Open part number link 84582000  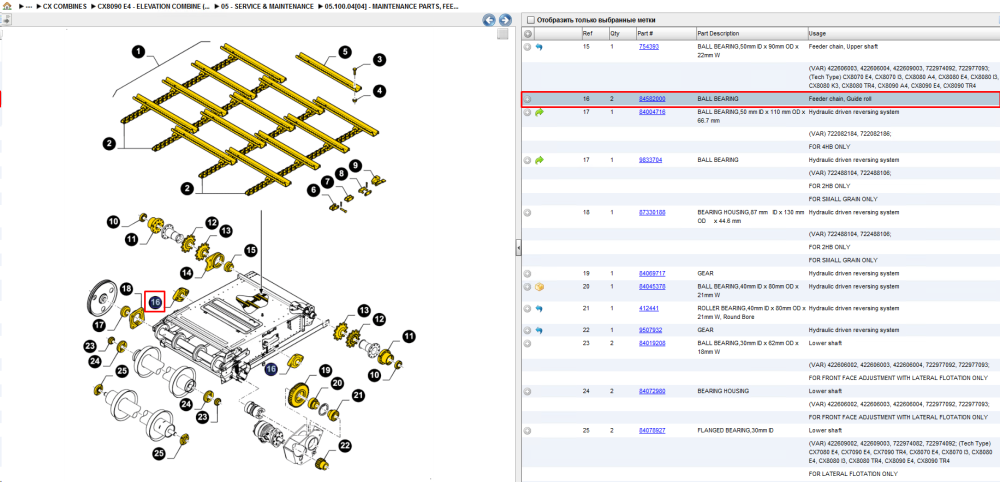pyautogui.click(x=652, y=99)
